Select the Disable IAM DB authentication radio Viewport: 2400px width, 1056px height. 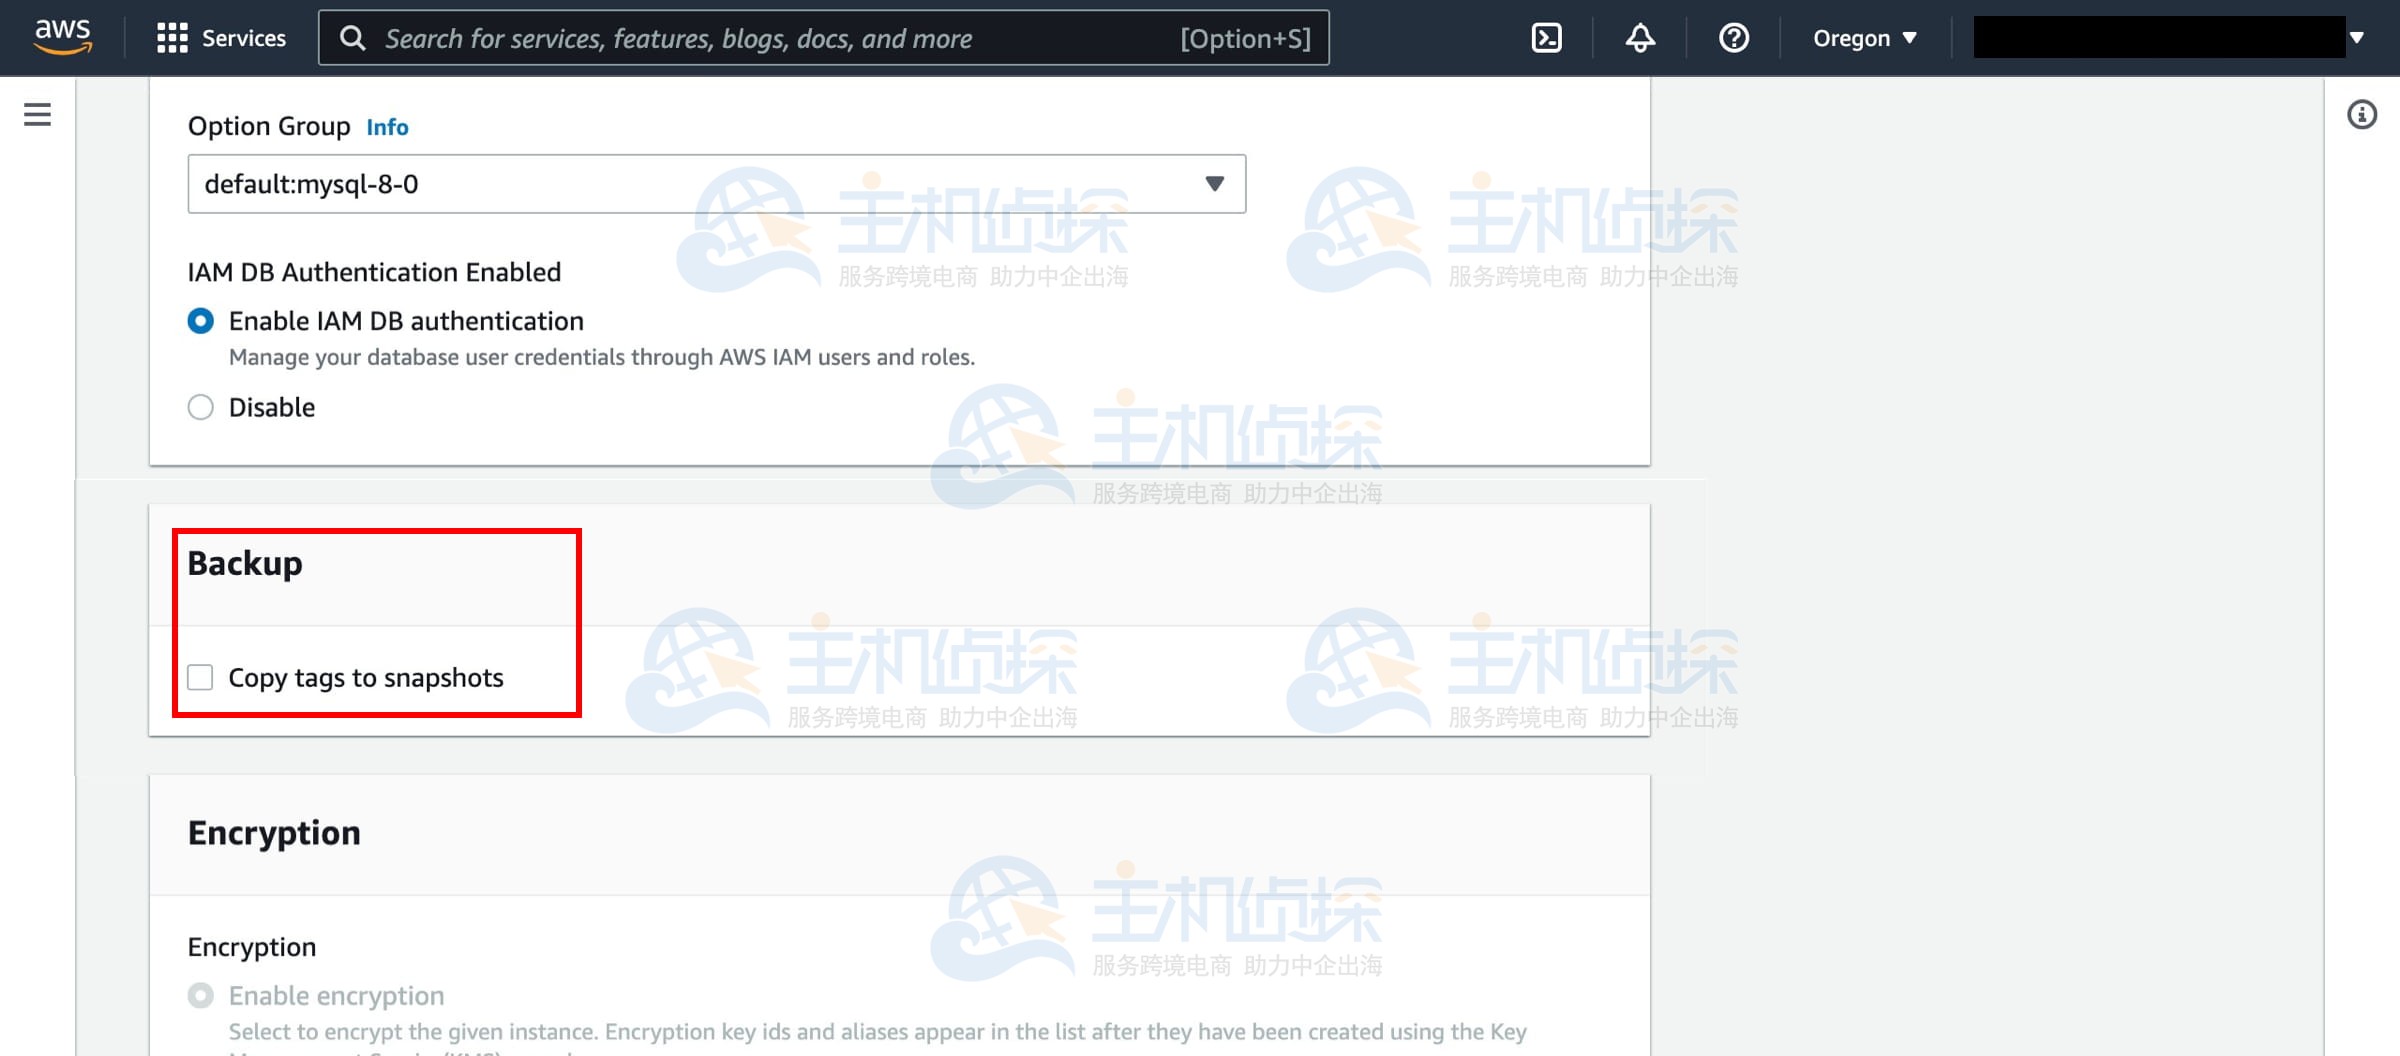[200, 407]
